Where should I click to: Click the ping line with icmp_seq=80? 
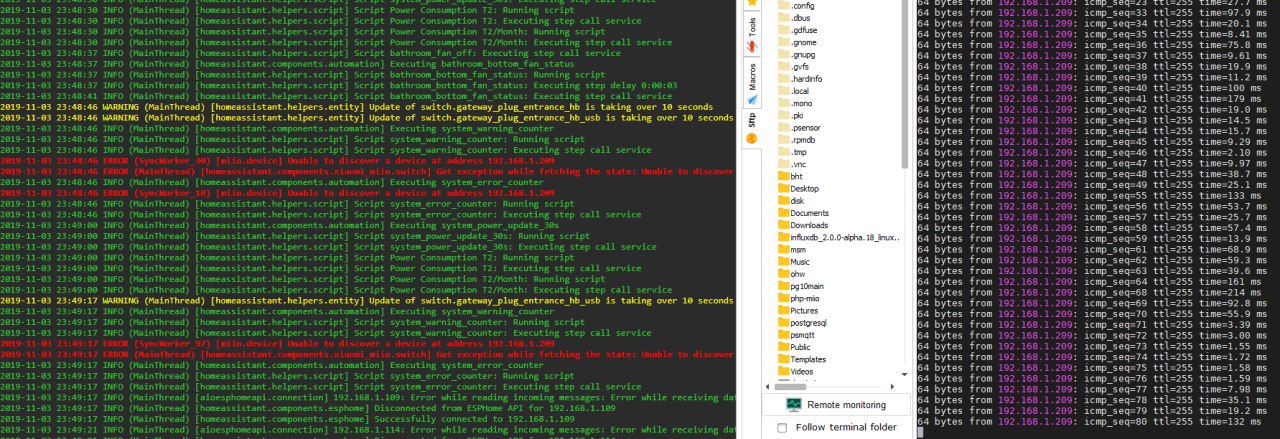point(1091,421)
